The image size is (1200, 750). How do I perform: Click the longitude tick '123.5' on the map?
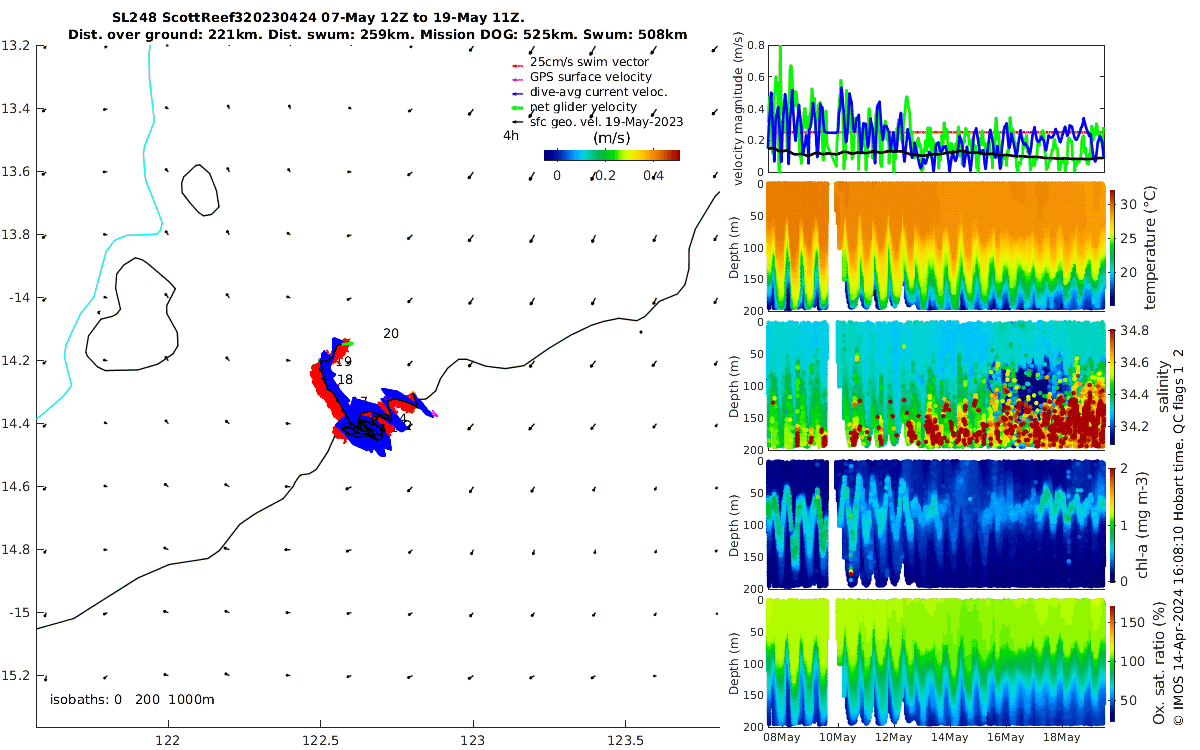624,740
